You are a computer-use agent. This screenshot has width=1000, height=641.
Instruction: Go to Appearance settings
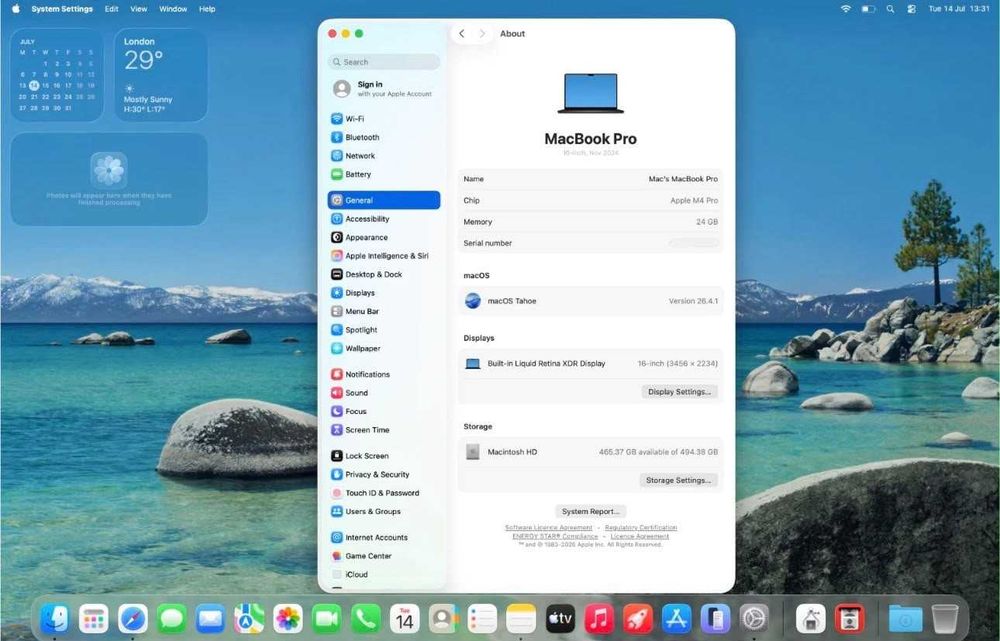[x=383, y=237]
